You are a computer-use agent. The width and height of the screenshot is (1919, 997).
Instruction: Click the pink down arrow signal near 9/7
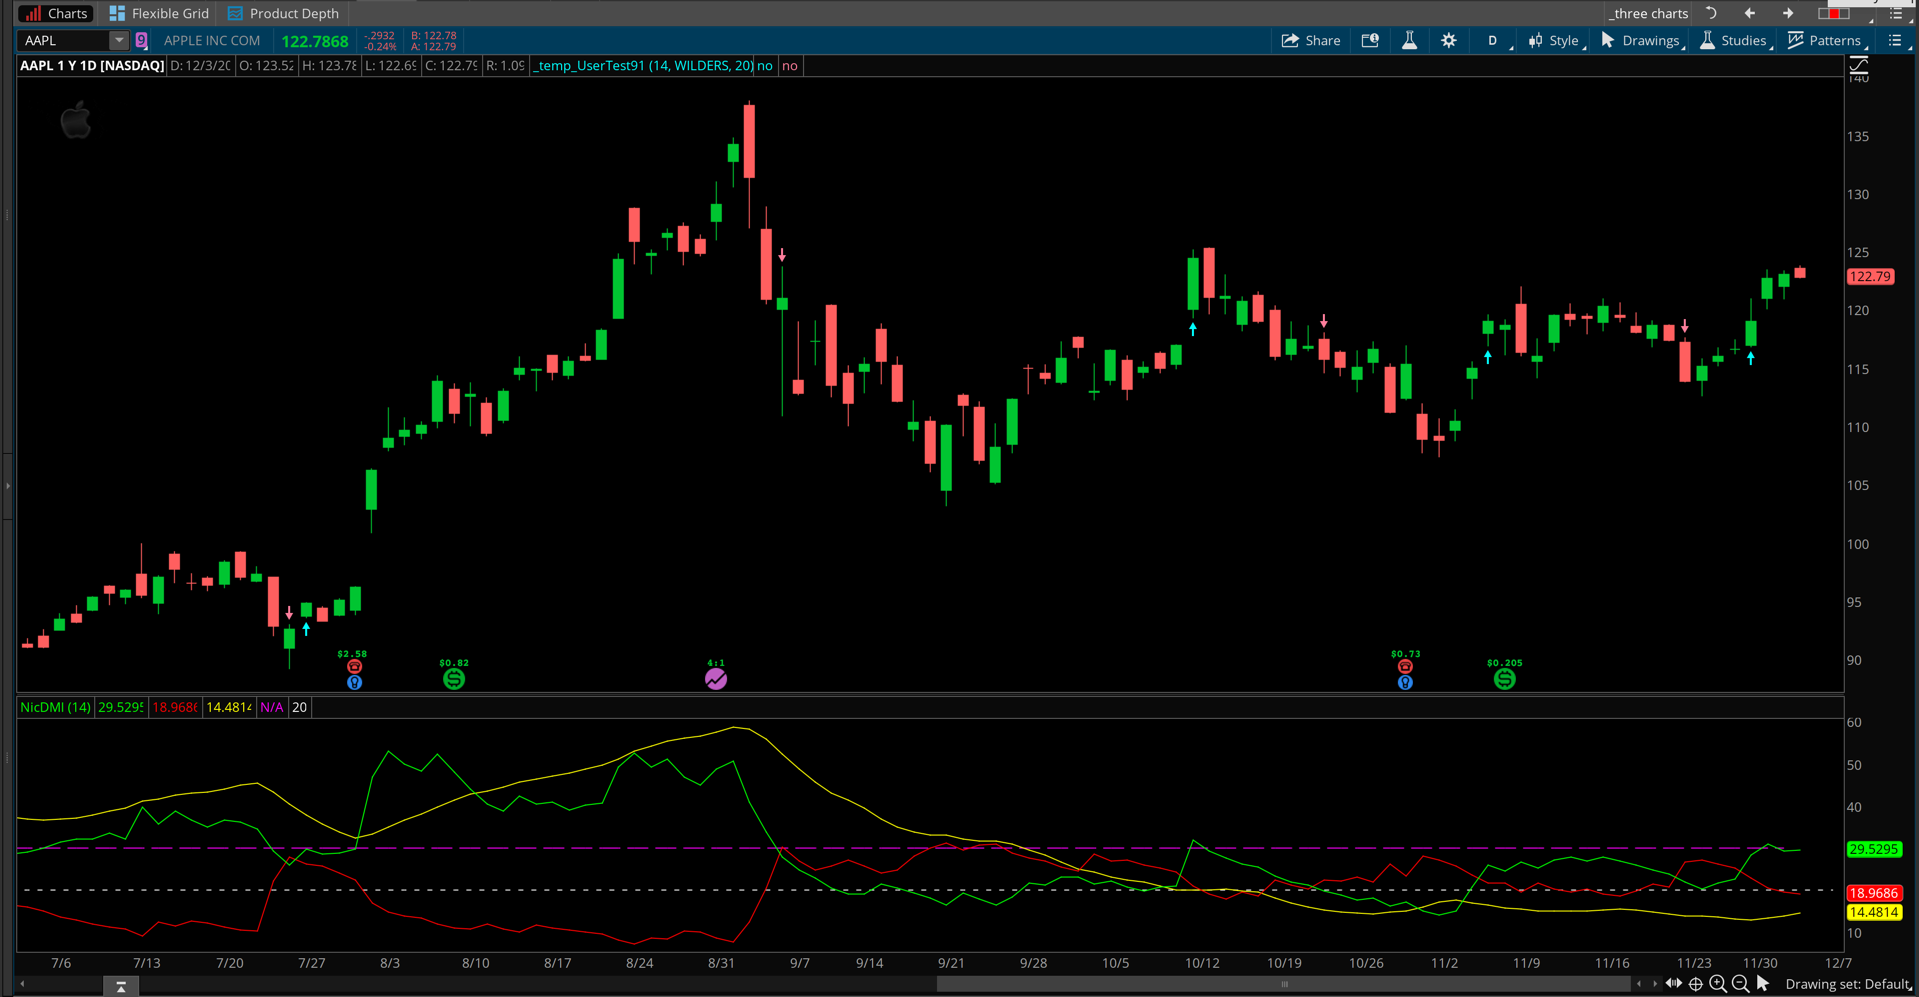click(782, 256)
